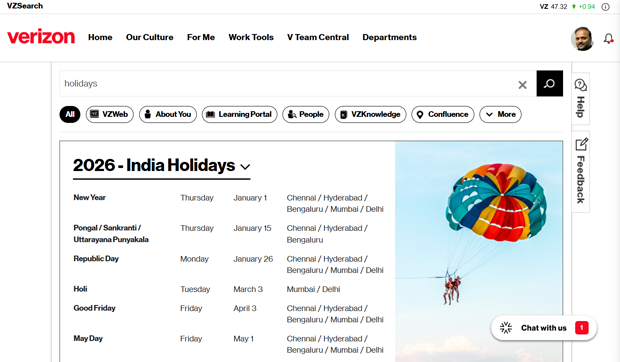
Task: Open the Departments menu
Action: point(389,37)
